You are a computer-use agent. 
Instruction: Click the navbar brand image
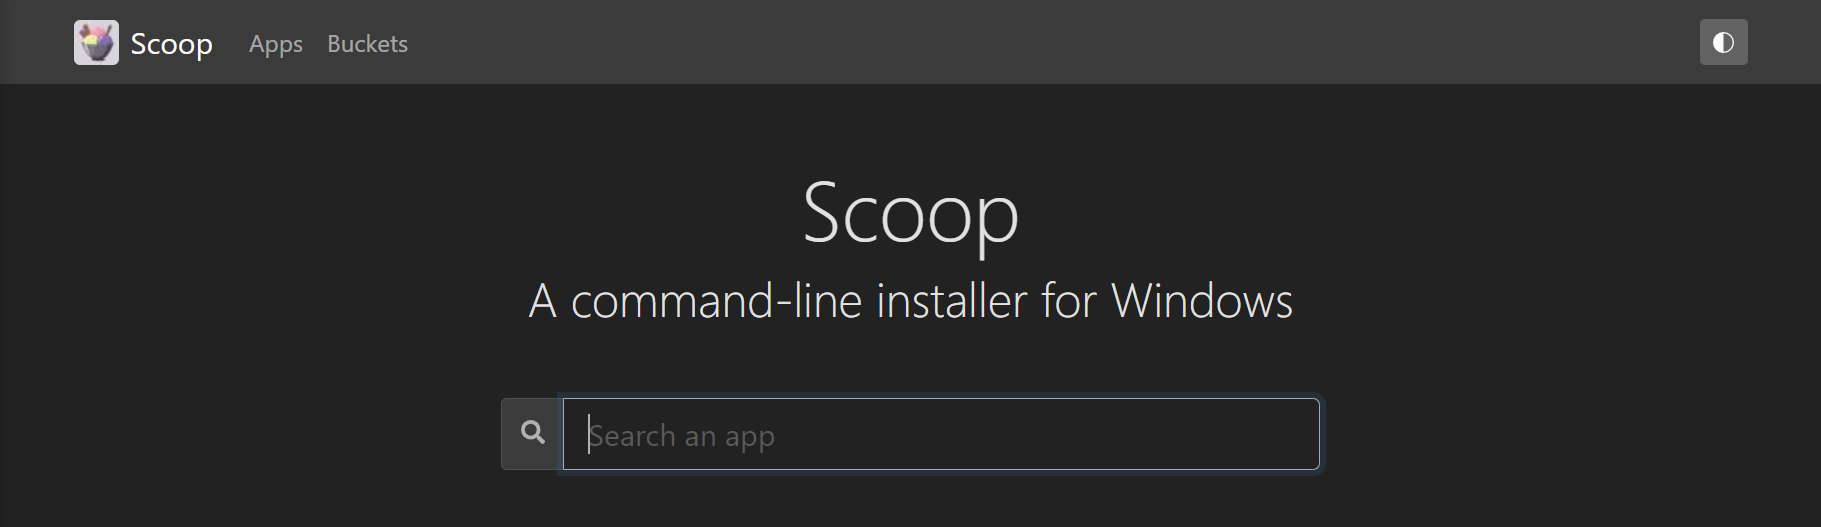96,43
